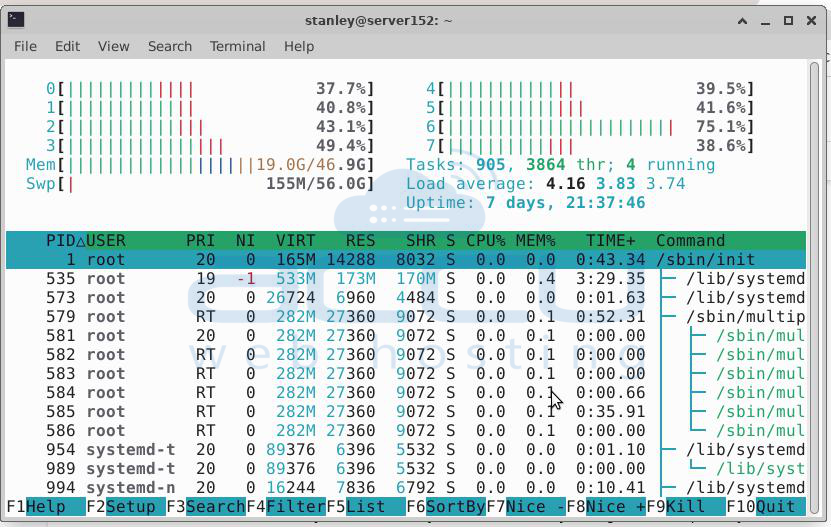This screenshot has width=831, height=527.
Task: Click the CPU 3 meter showing 49.4%
Action: click(x=210, y=146)
